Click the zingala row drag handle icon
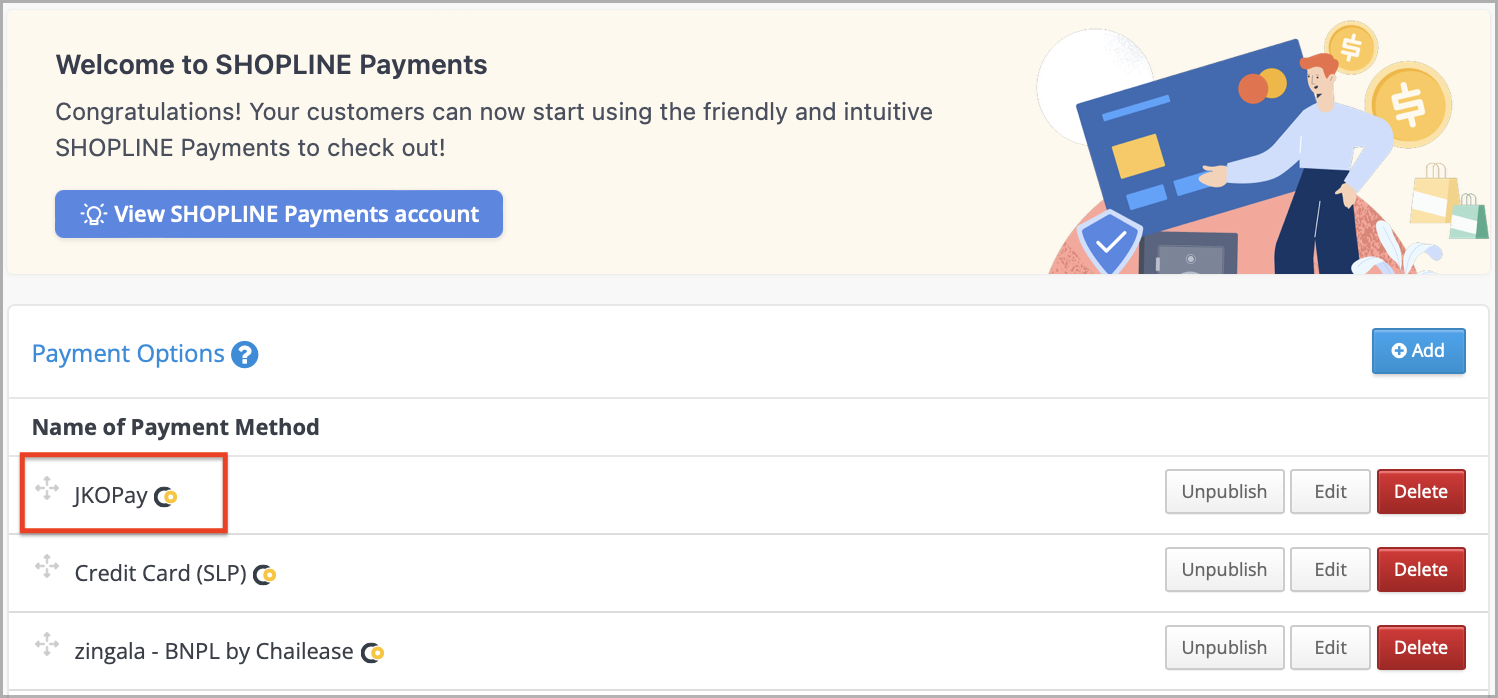The image size is (1498, 698). coord(47,644)
